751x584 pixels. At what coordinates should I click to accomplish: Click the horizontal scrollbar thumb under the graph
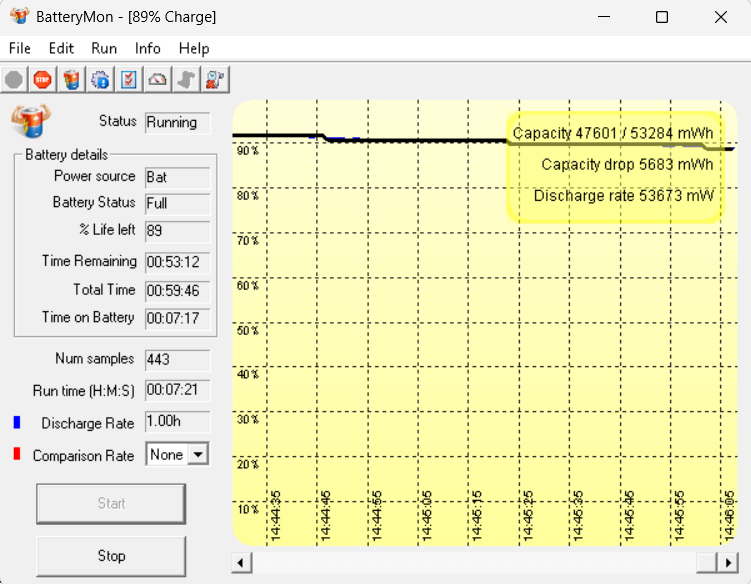coord(707,562)
